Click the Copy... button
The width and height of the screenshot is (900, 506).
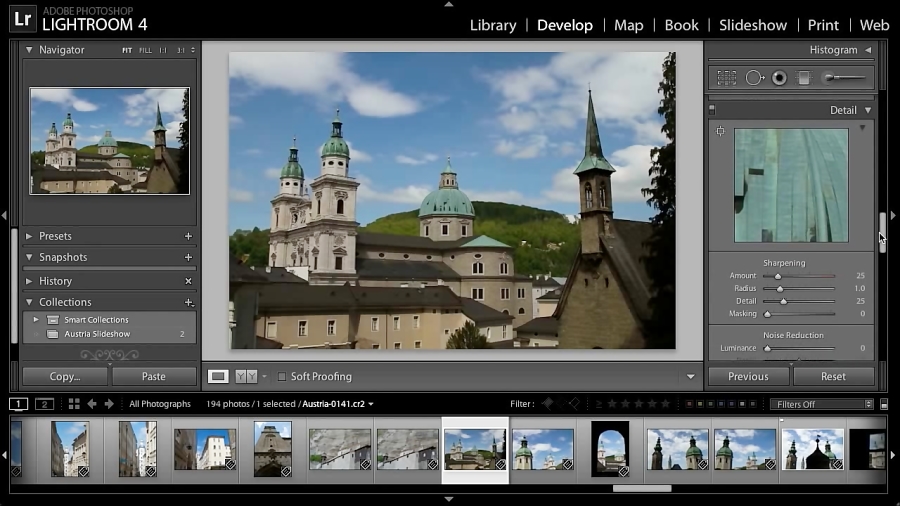[65, 376]
